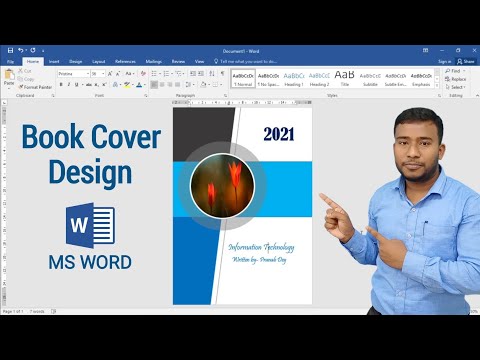Toggle Underline formatting

pos(76,85)
